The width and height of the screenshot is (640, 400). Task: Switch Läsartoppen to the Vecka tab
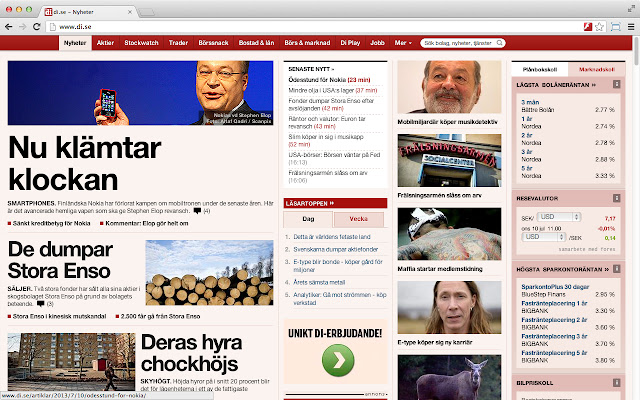click(359, 219)
